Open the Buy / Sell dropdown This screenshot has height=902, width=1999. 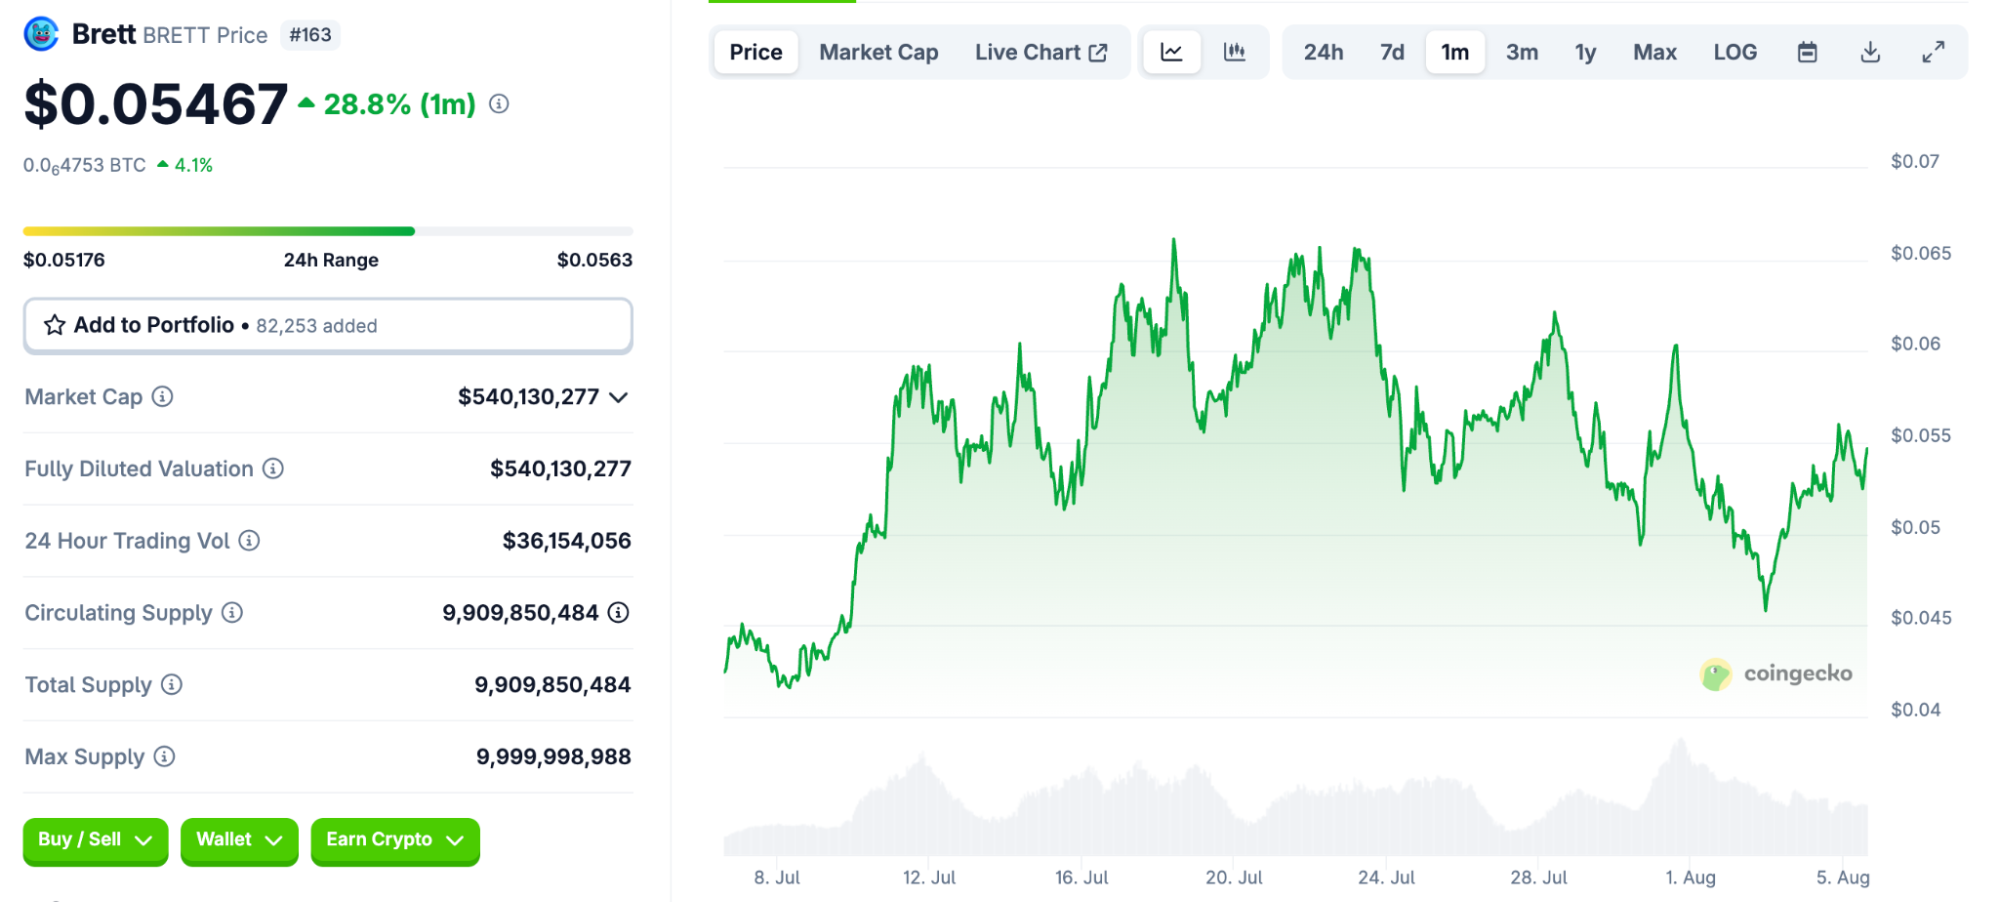(95, 840)
